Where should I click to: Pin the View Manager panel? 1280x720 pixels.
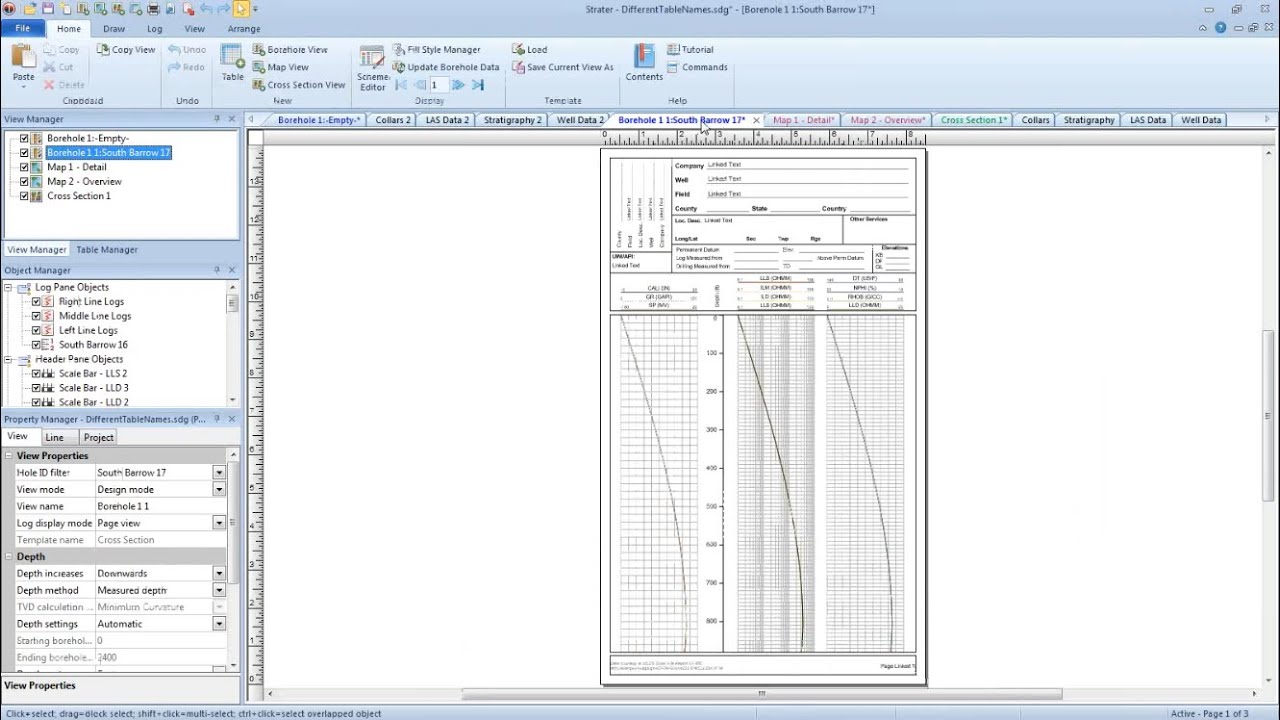(x=217, y=118)
